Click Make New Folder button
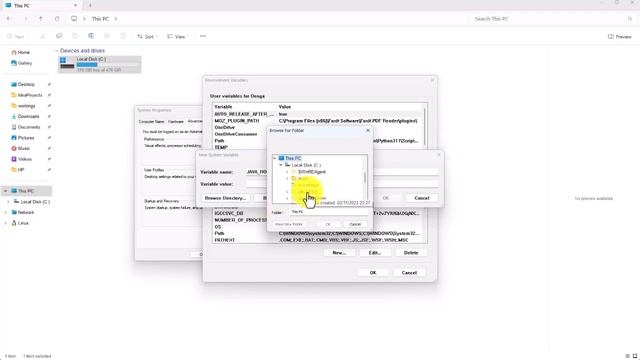 tap(289, 224)
